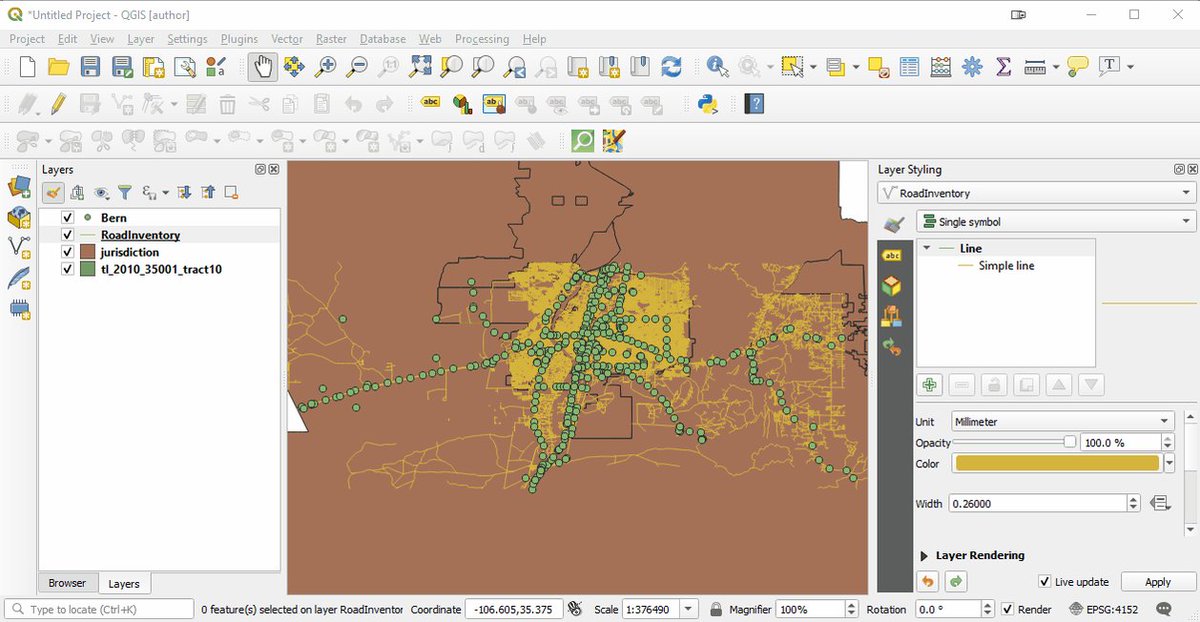The image size is (1200, 622).
Task: Click the undo style change button
Action: (928, 581)
